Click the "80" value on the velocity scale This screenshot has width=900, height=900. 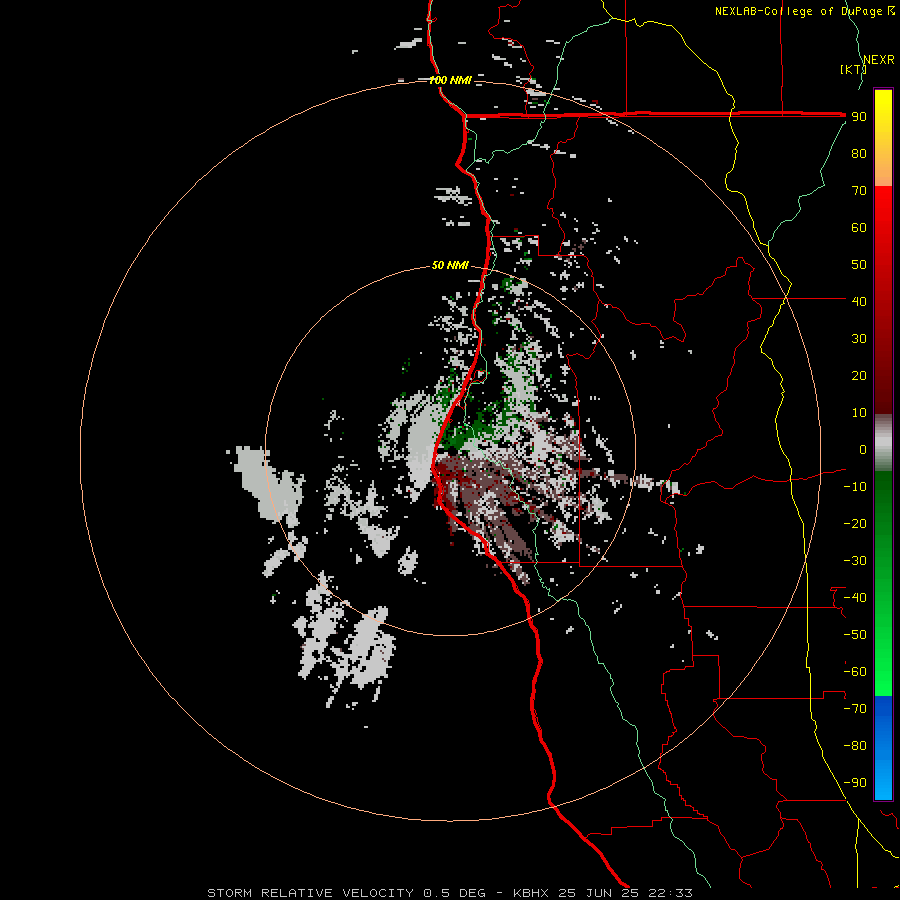pyautogui.click(x=859, y=154)
